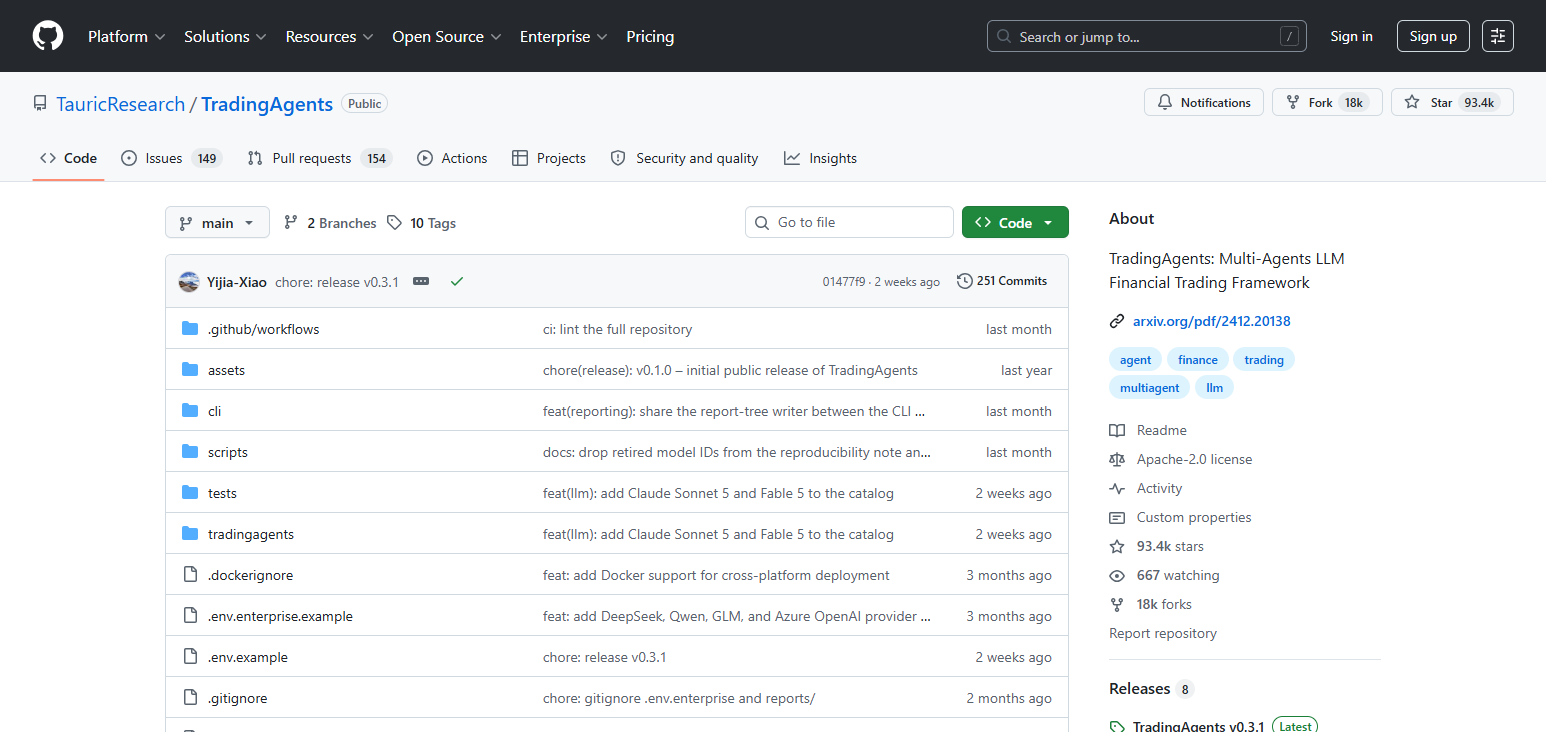1546x732 pixels.
Task: Click the commit status green checkmark
Action: [x=457, y=282]
